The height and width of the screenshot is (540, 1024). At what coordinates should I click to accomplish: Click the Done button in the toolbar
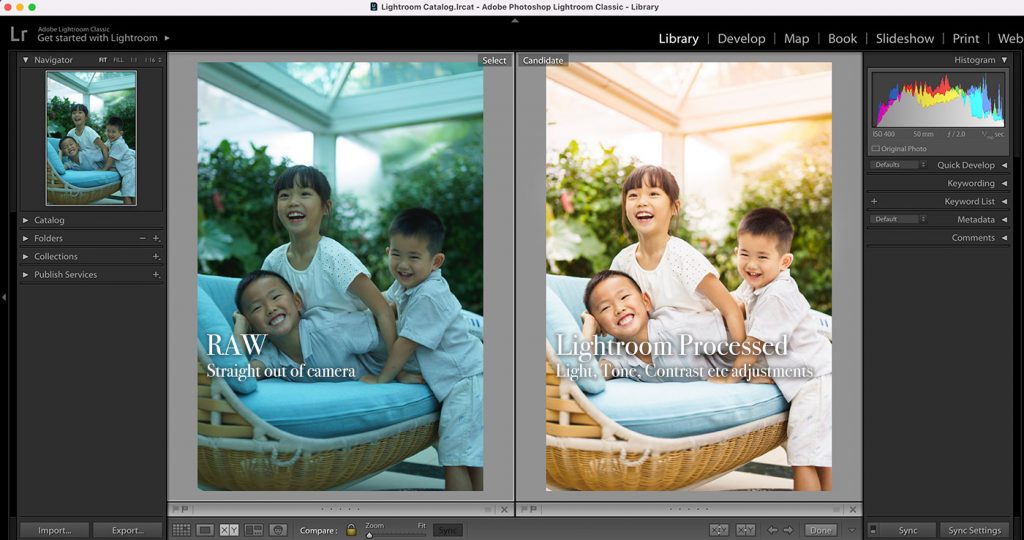(821, 530)
